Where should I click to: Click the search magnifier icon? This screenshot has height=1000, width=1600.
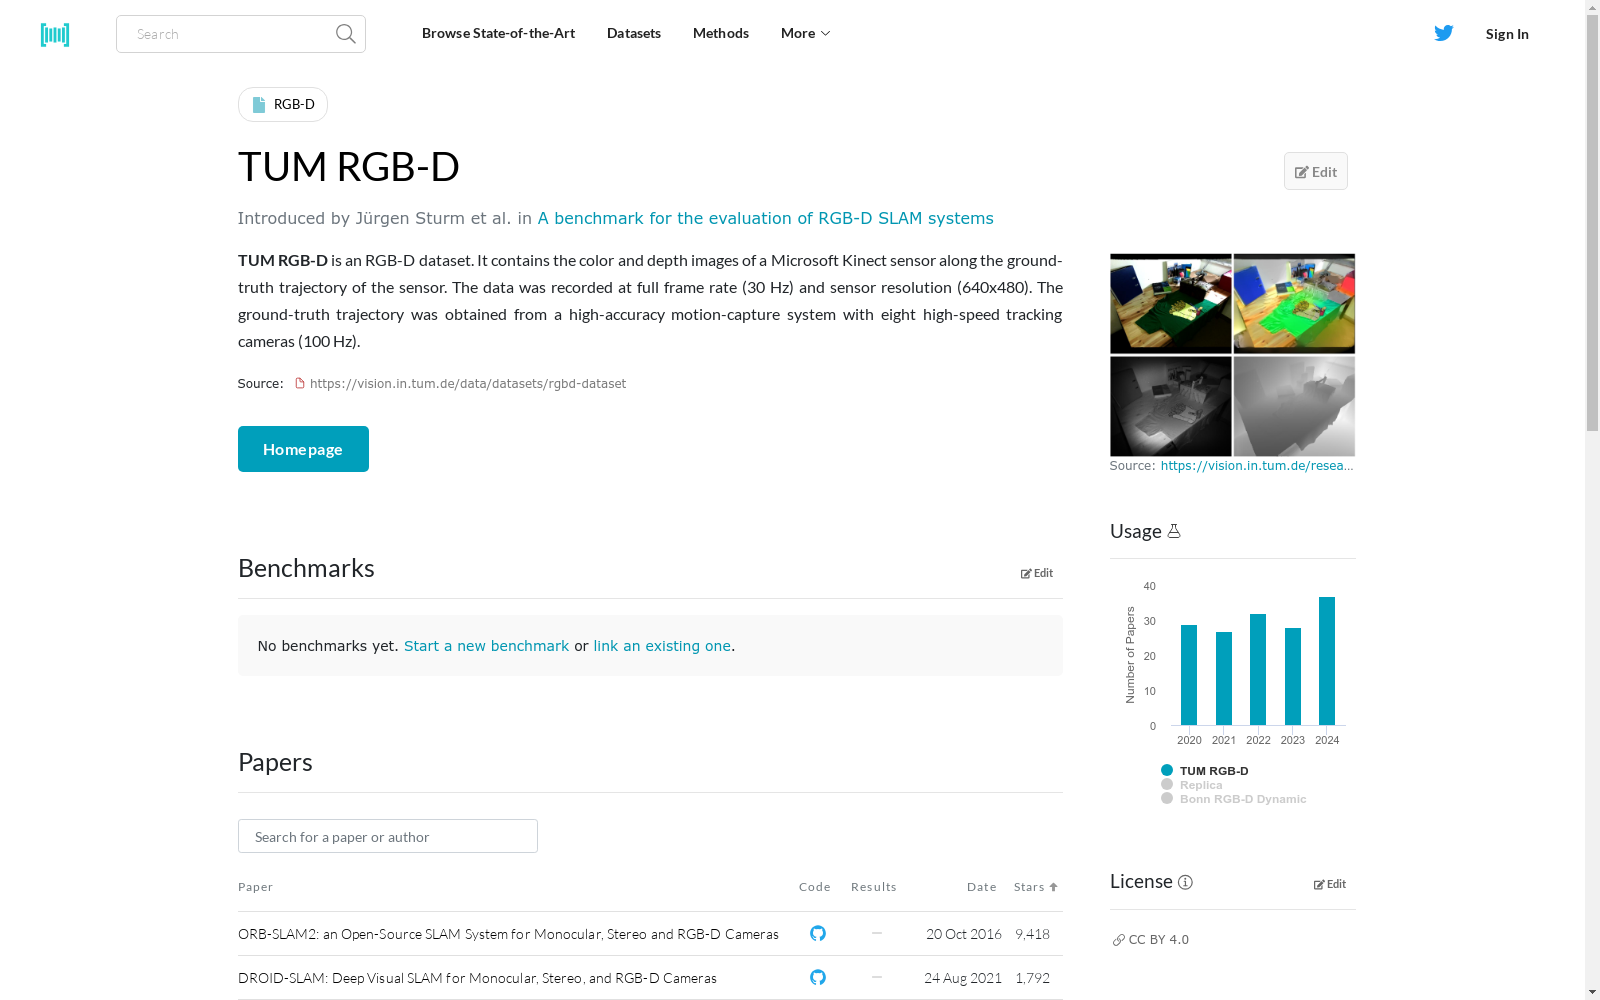click(x=344, y=33)
